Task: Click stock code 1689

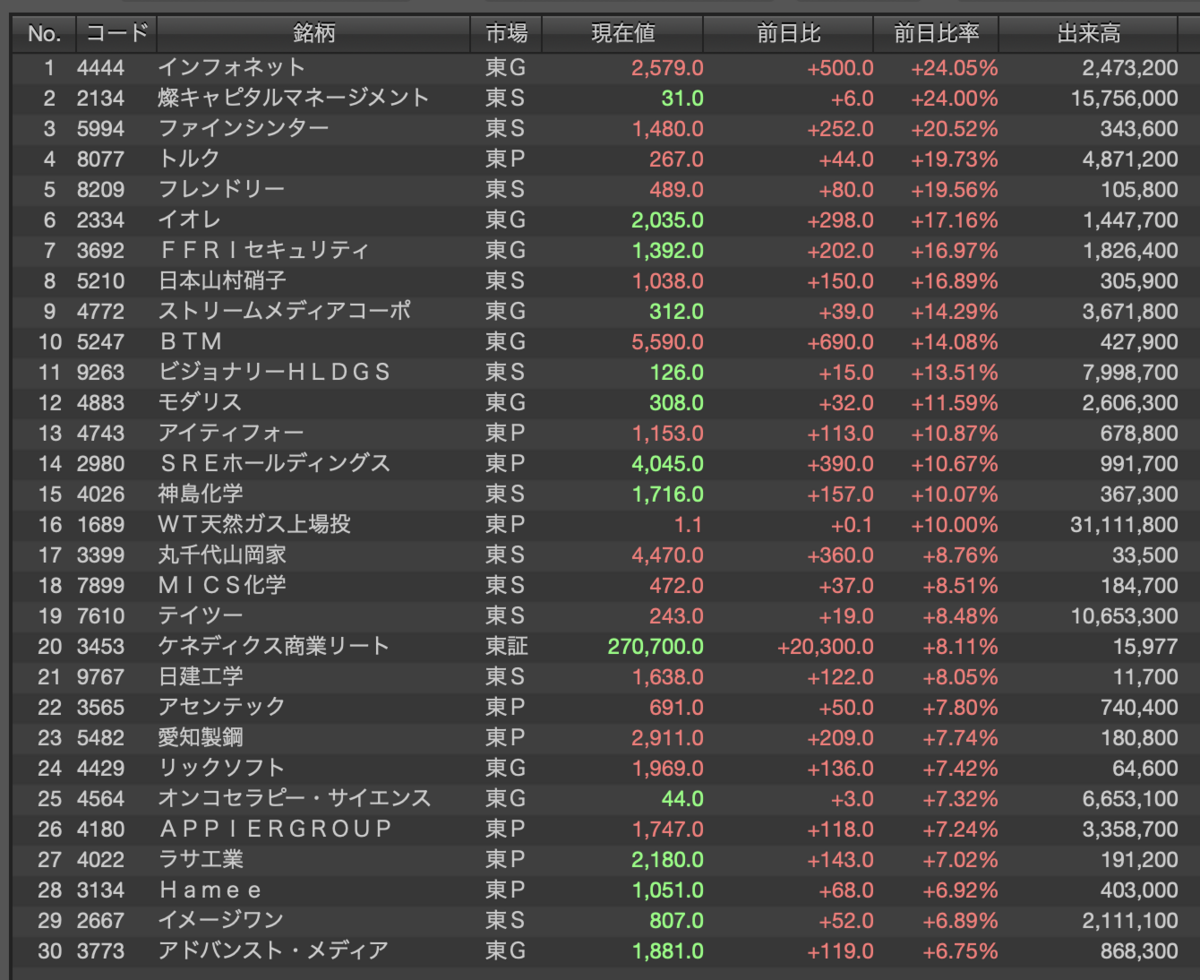Action: click(101, 525)
